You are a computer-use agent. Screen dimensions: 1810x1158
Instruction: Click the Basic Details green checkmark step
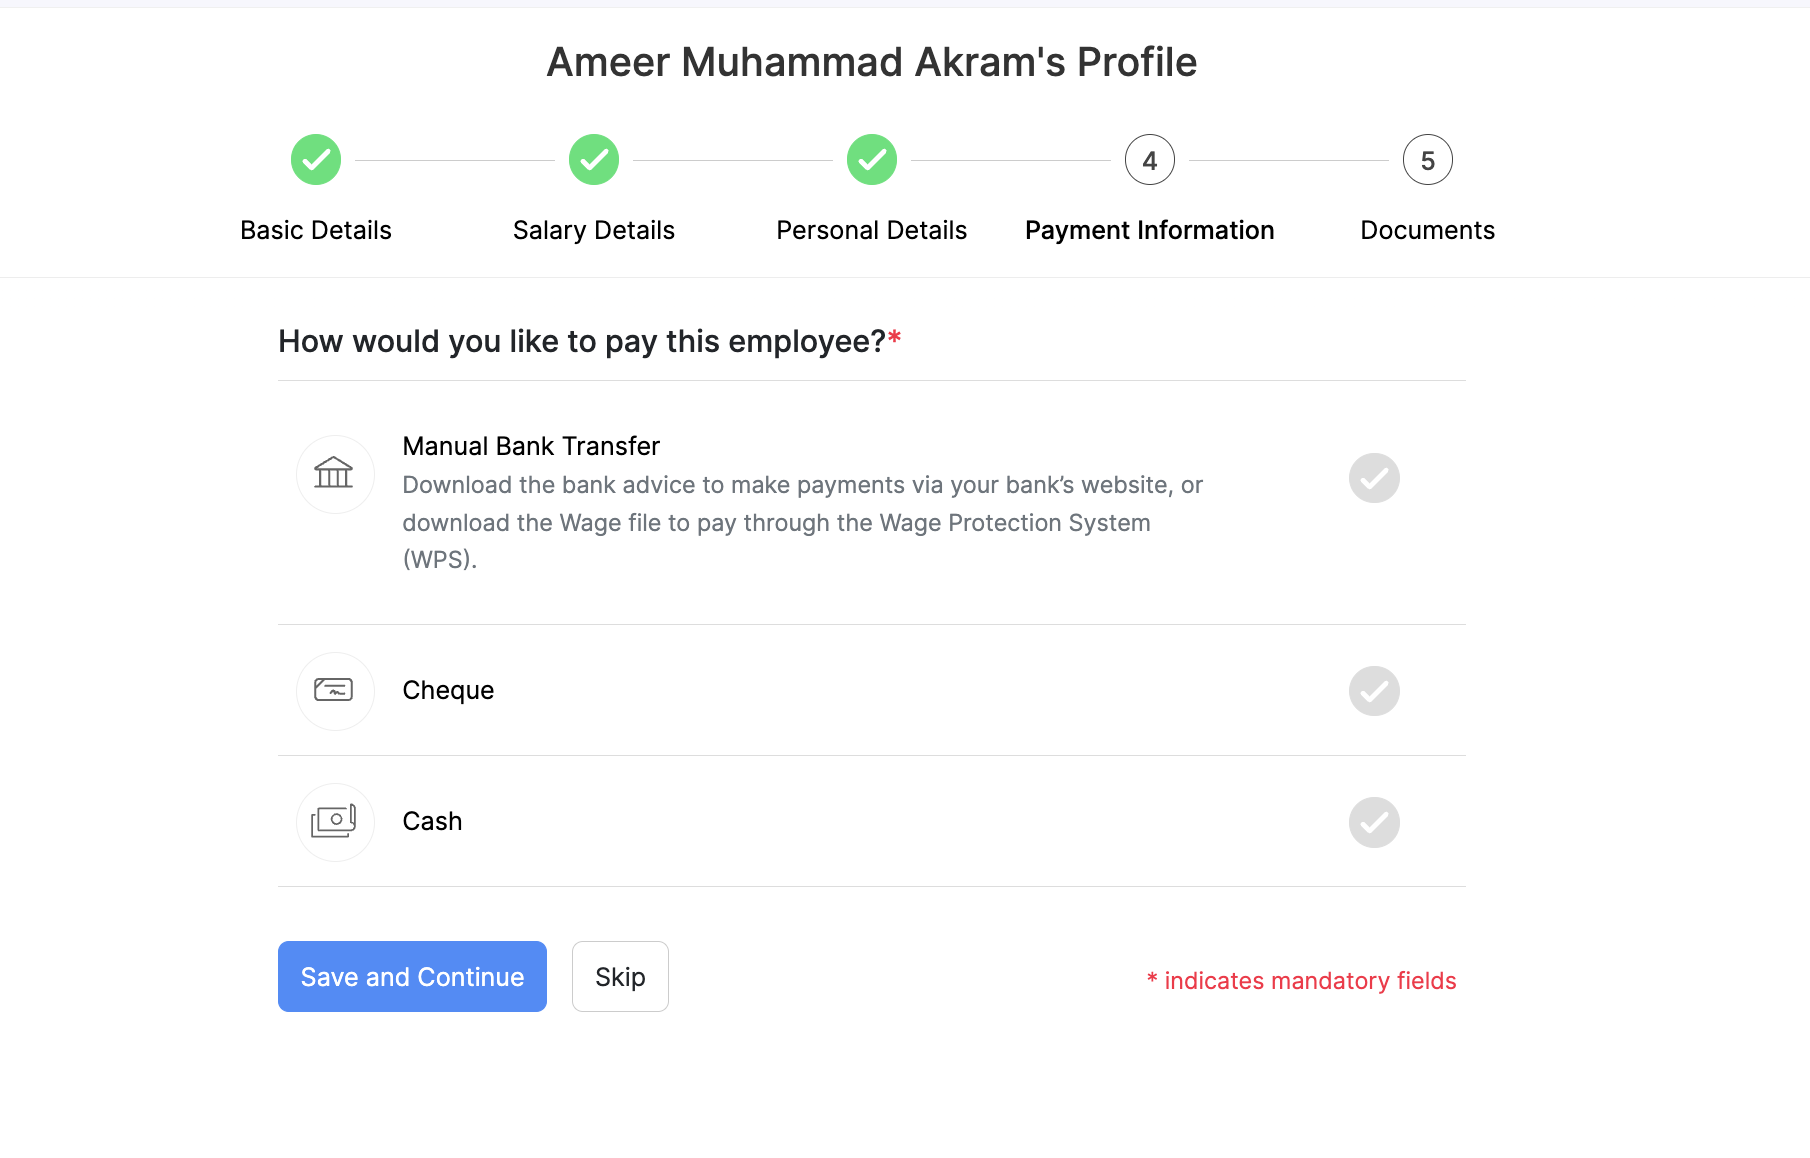(x=316, y=160)
